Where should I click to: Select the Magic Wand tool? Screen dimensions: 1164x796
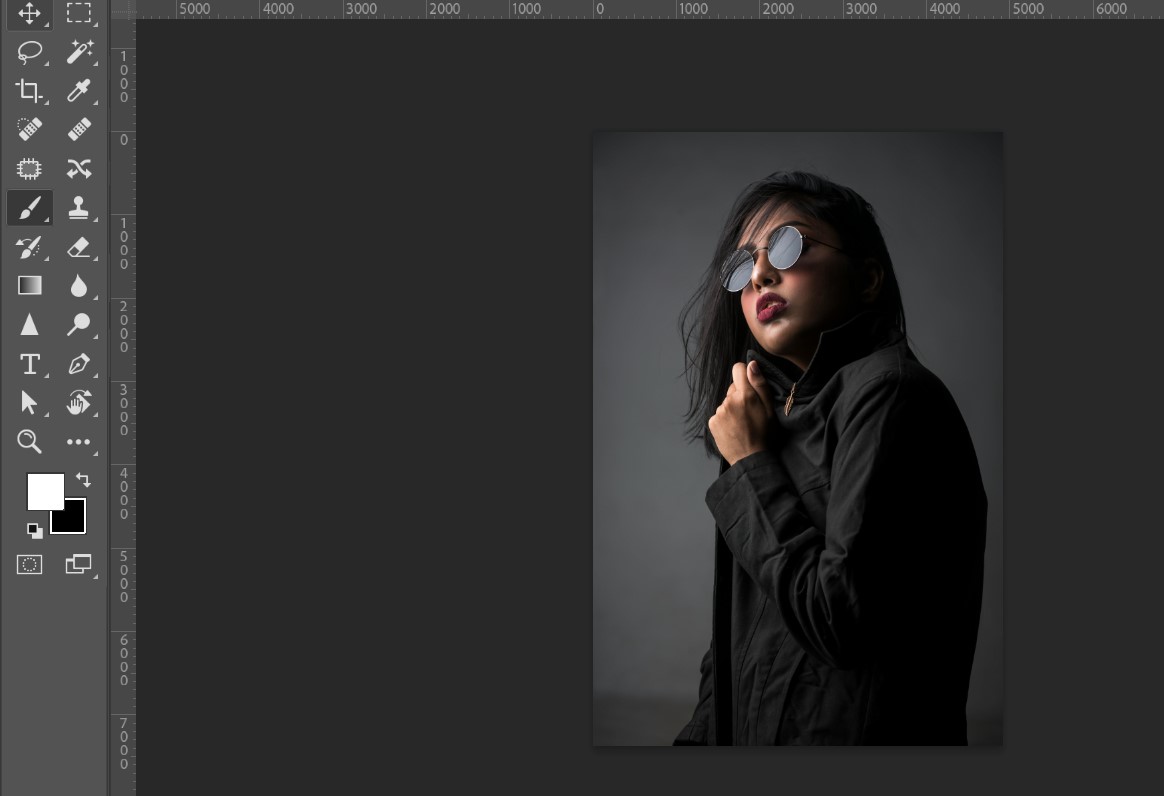(79, 52)
